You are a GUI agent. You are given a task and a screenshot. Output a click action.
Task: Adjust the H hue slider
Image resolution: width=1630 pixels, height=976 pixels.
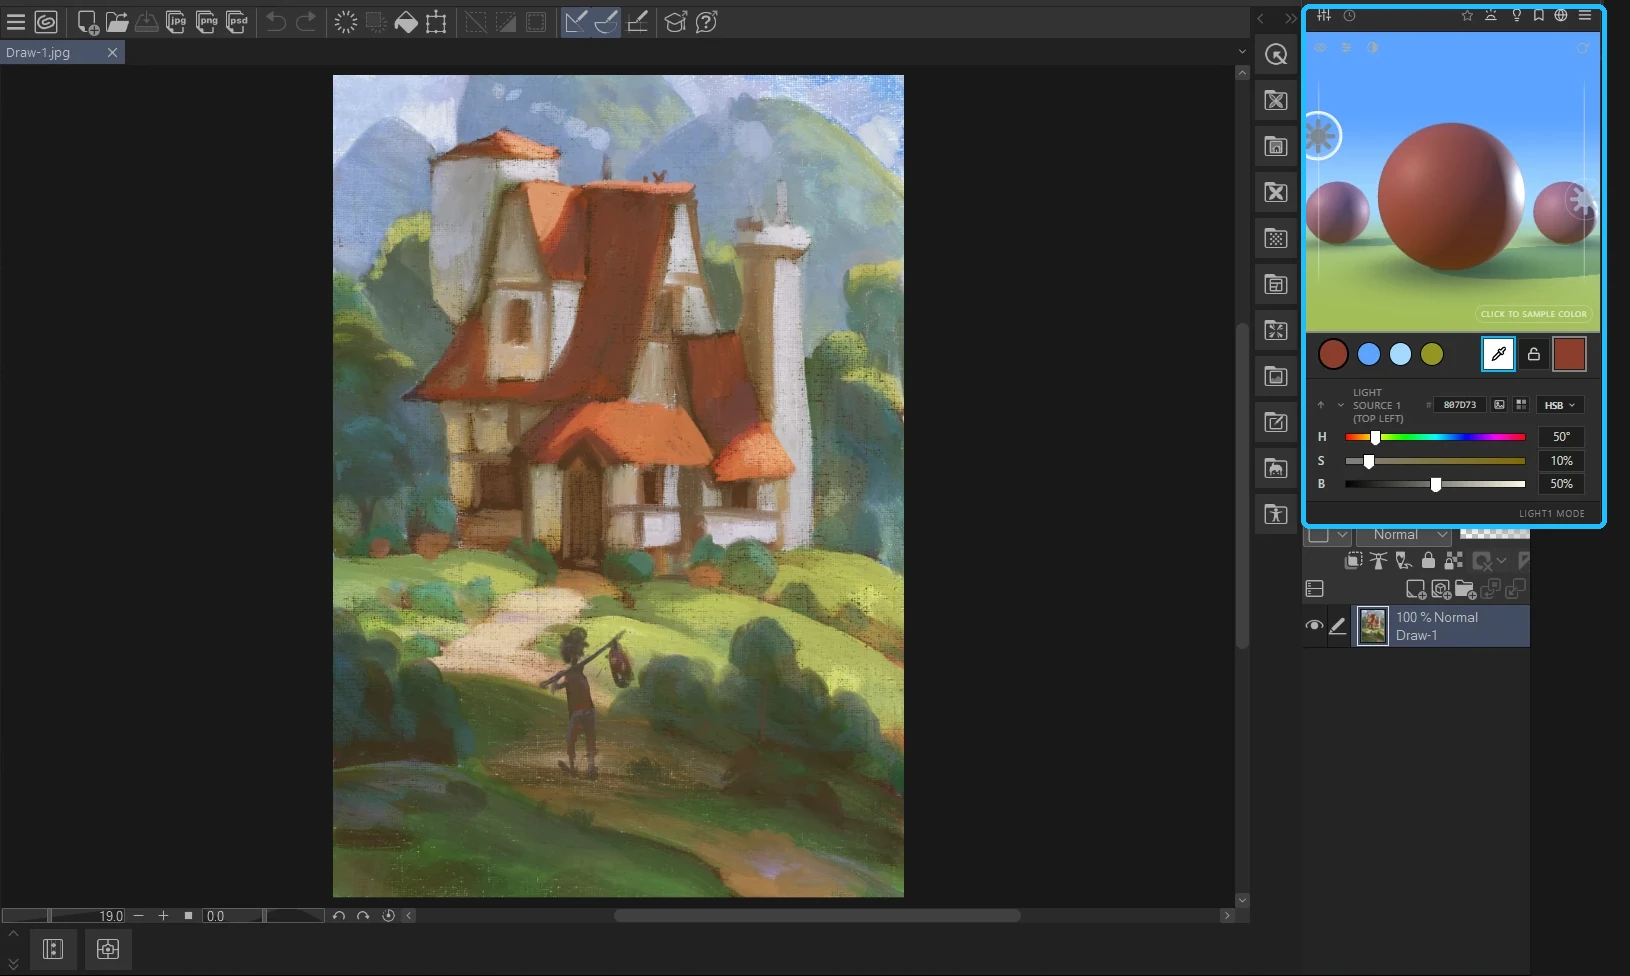pyautogui.click(x=1435, y=437)
